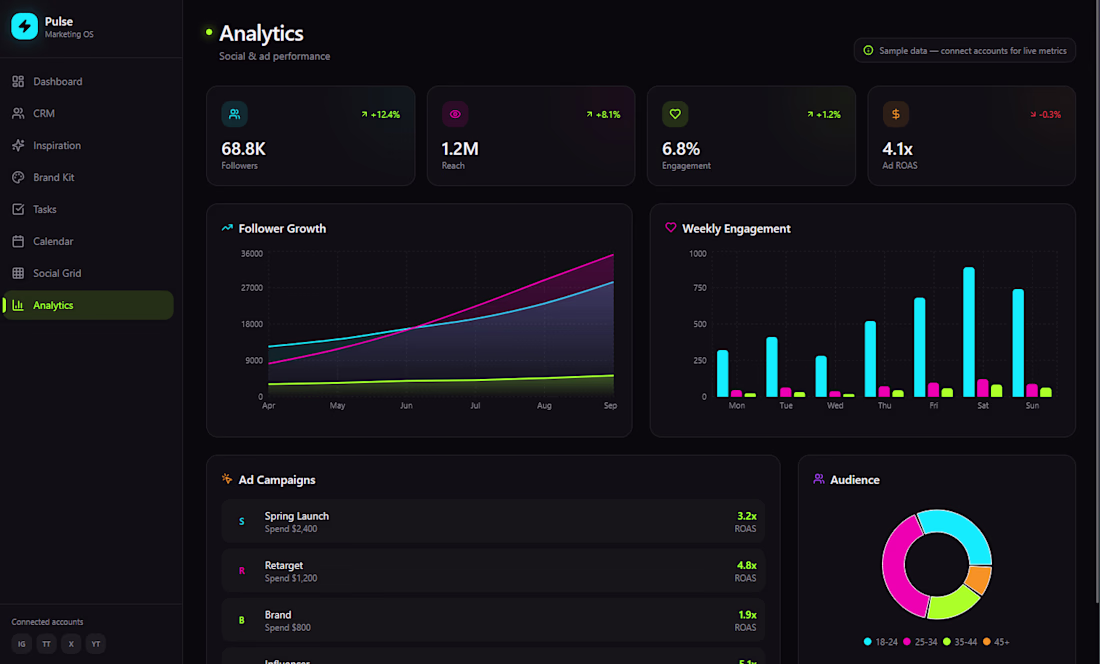Click the Reach eye icon in card
This screenshot has width=1100, height=664.
455,114
